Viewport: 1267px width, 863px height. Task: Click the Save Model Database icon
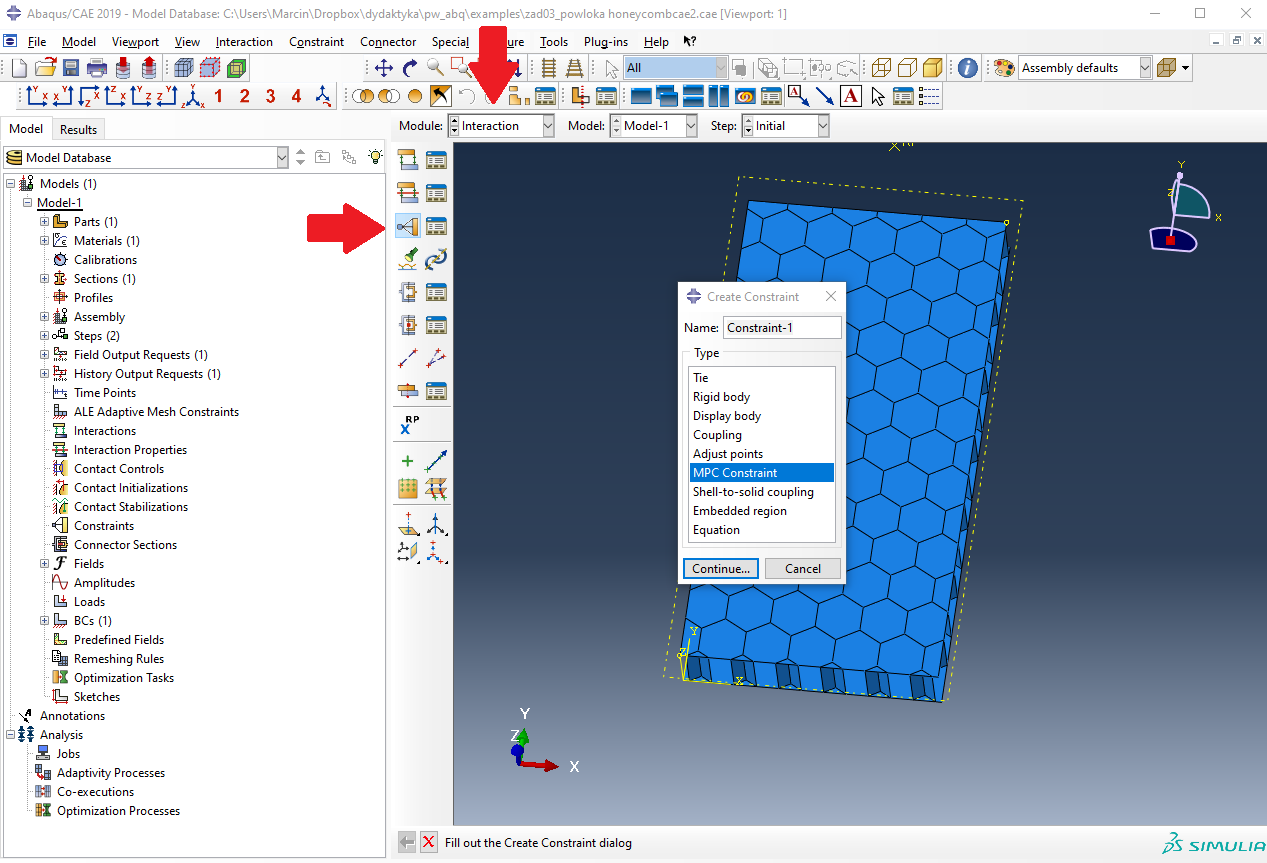(71, 68)
